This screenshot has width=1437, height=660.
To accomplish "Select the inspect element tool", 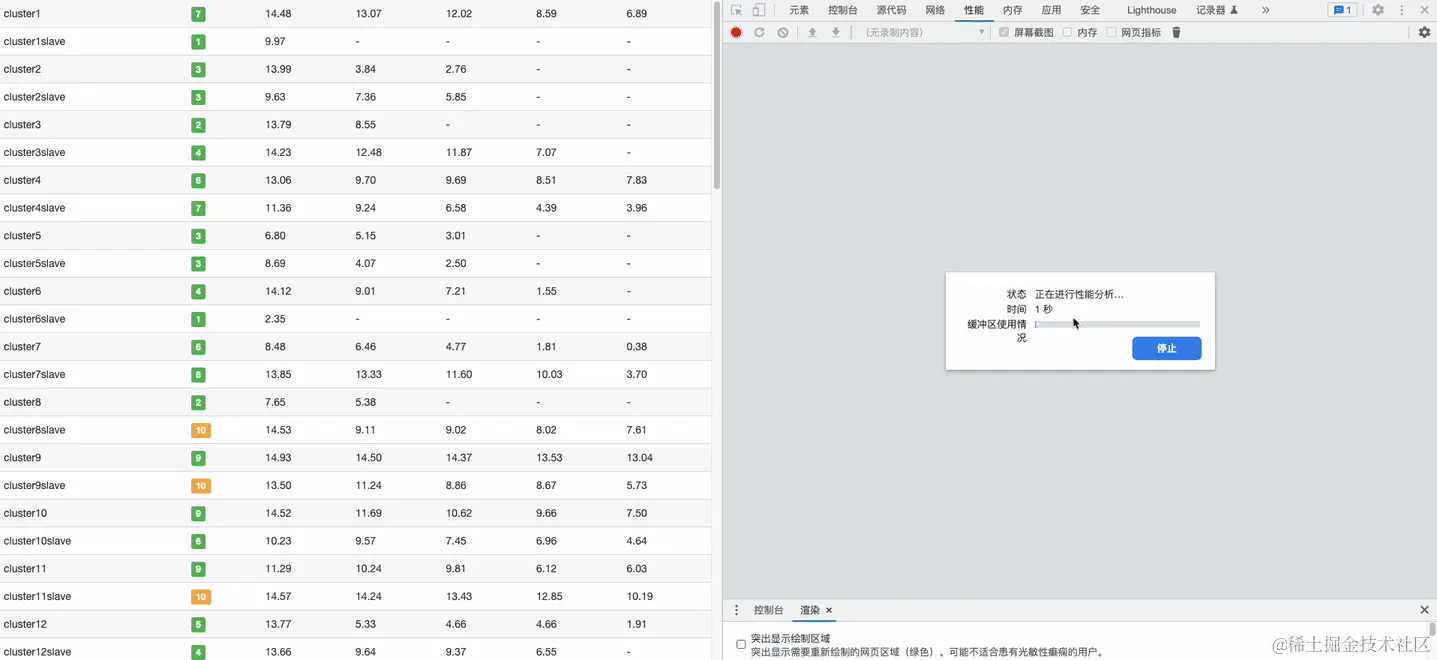I will tap(736, 9).
